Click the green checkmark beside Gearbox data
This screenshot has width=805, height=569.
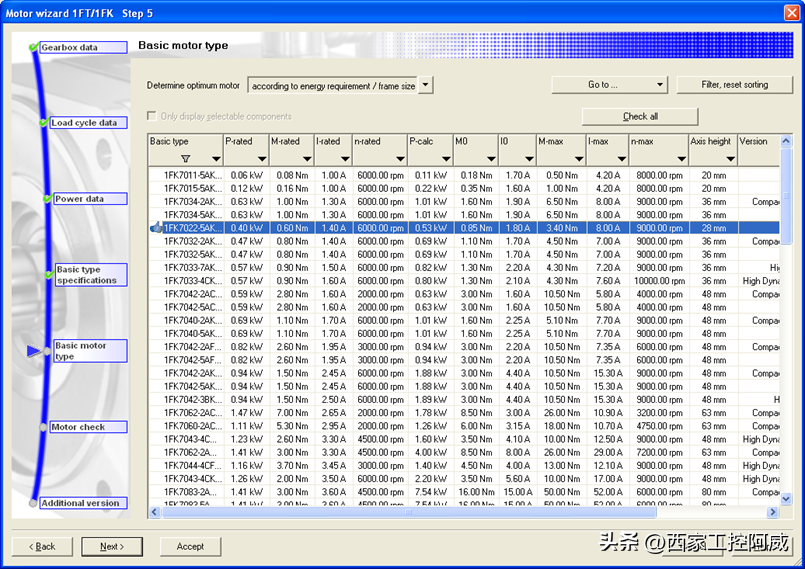coord(34,47)
